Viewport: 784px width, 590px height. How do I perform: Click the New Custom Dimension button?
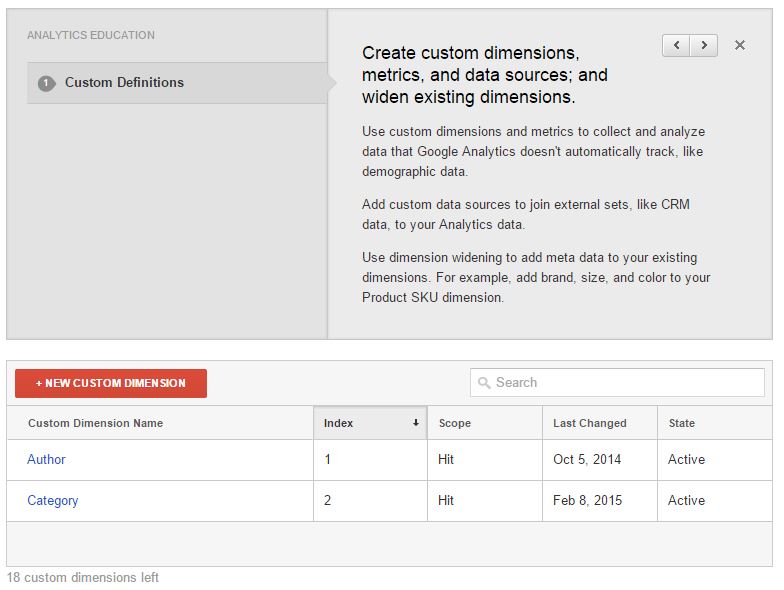[111, 383]
